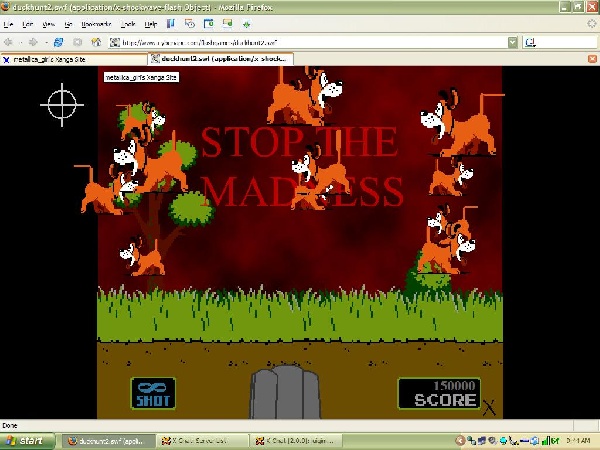Open the File menu
Viewport: 600px width, 450px height.
[x=8, y=24]
